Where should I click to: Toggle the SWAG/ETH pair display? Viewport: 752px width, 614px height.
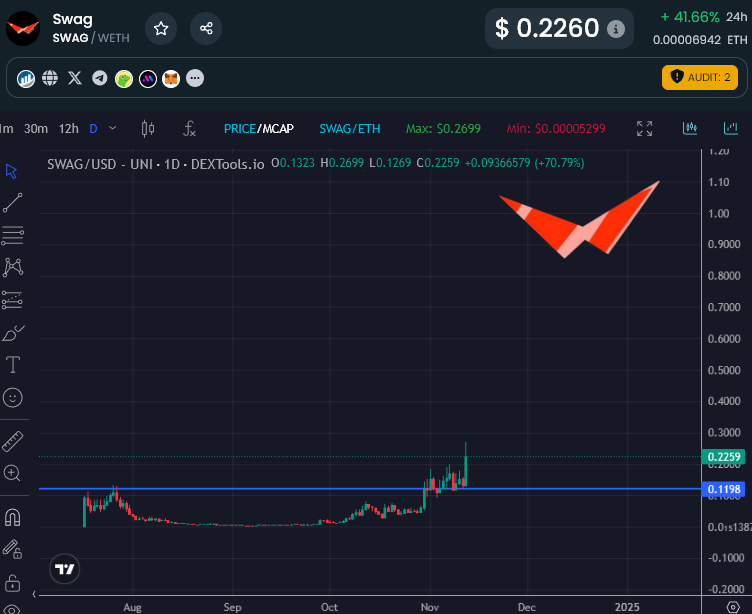click(x=350, y=129)
